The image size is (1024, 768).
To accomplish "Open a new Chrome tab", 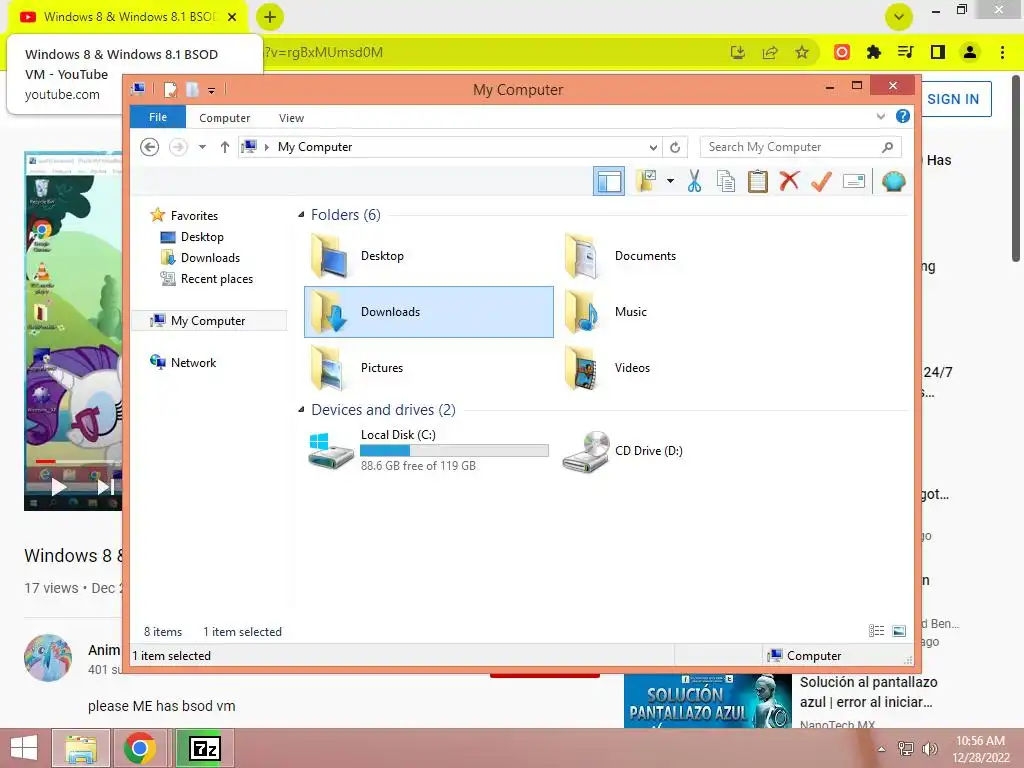I will pos(270,17).
